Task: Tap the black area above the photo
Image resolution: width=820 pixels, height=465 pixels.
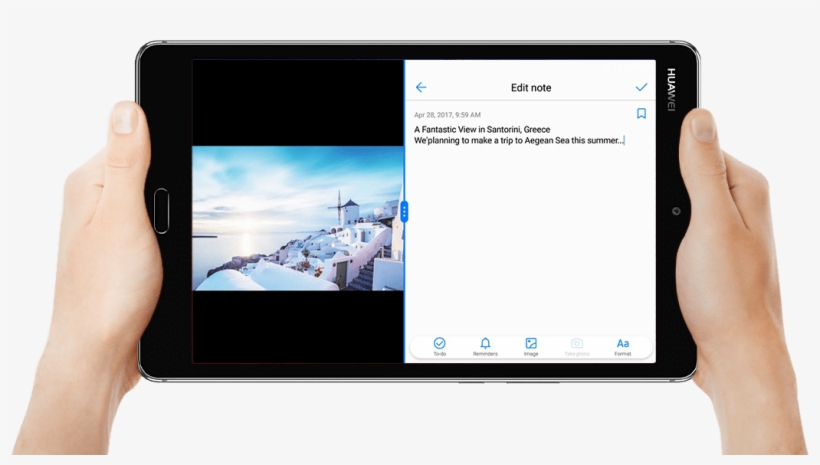Action: coord(298,103)
